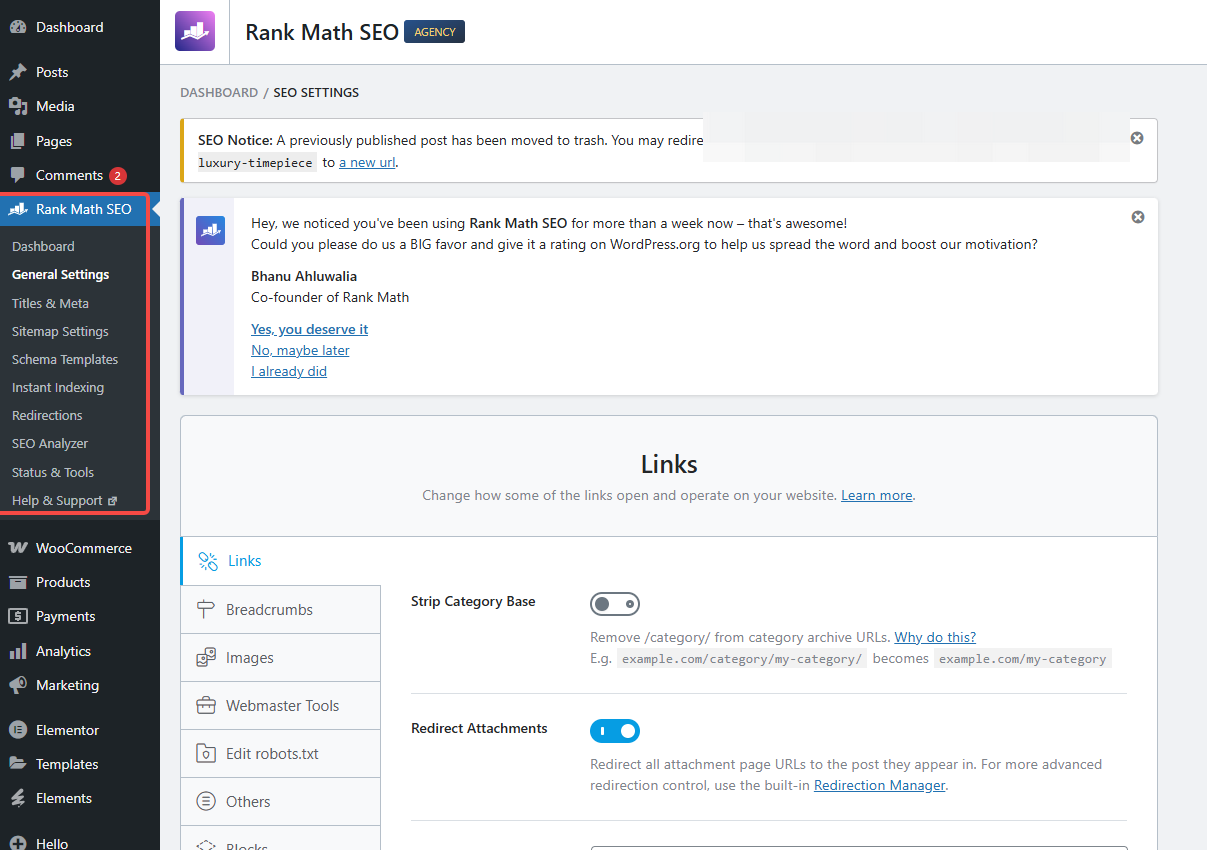Viewport: 1207px width, 850px height.
Task: Disable the Redirect Attachments toggle
Action: click(614, 731)
